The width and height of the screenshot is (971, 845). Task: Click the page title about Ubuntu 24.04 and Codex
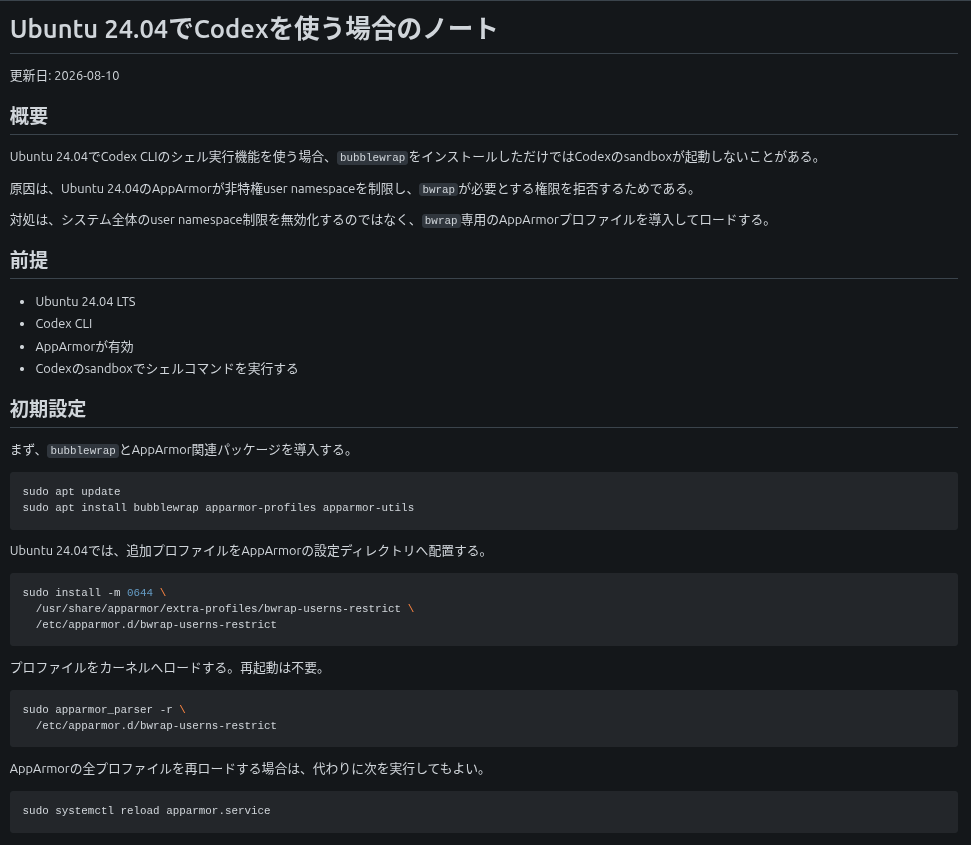[x=253, y=29]
